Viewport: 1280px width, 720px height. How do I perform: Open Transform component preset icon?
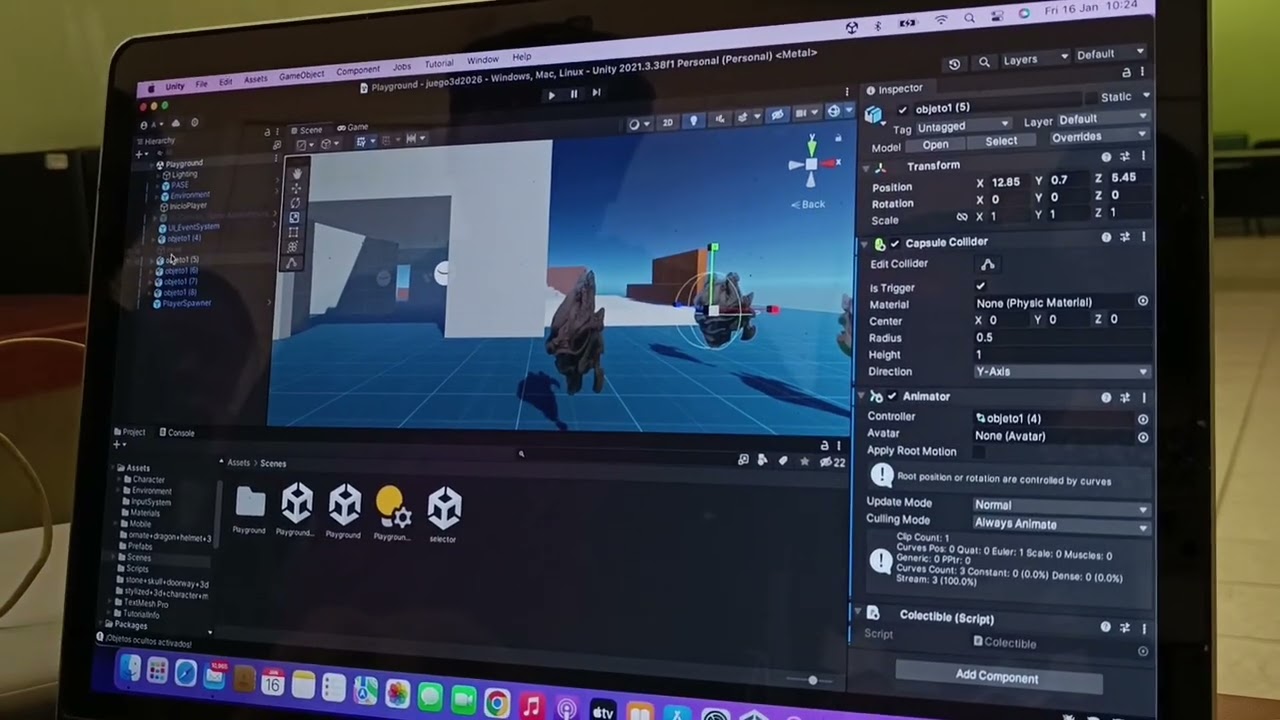click(1125, 157)
